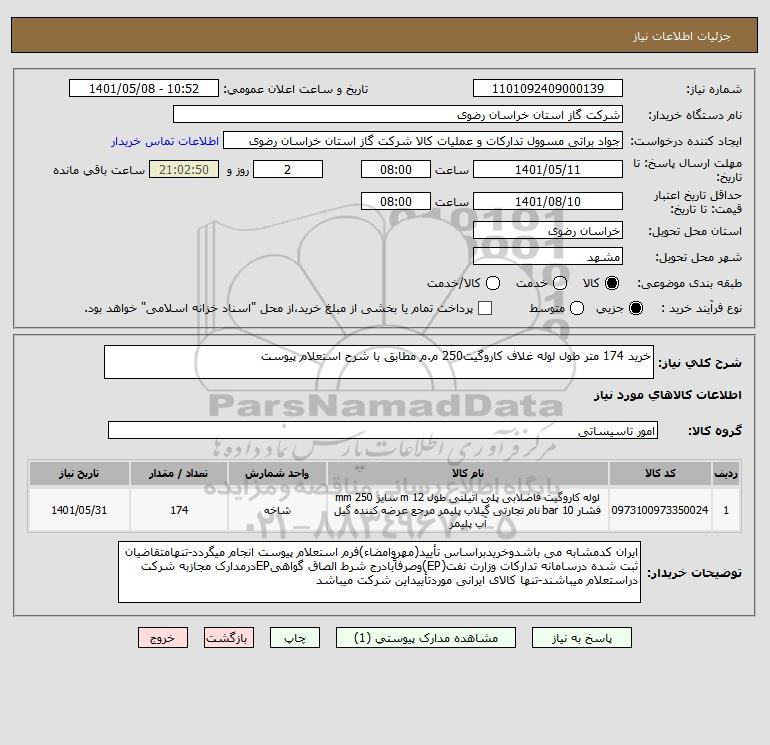Click the response deadline date 1401/05/11

[x=548, y=170]
